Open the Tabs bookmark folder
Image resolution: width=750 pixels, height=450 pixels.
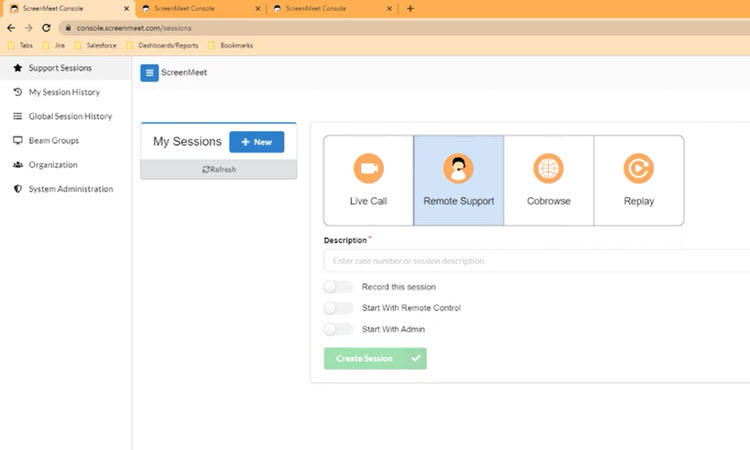(x=21, y=45)
